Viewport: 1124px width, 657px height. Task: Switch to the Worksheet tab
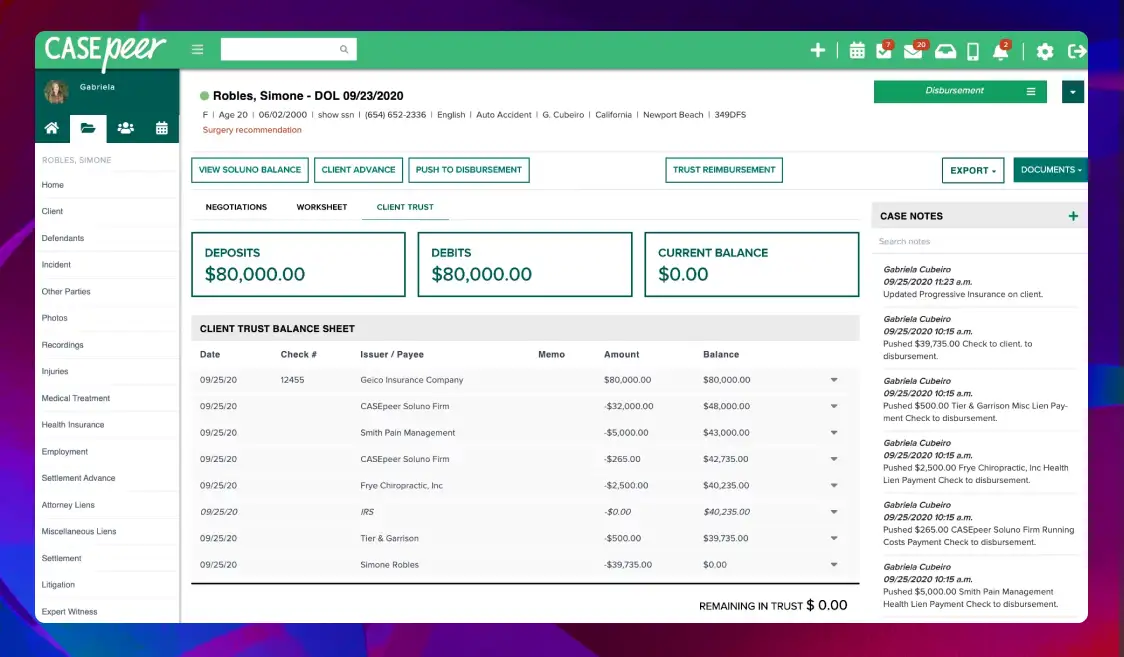tap(321, 207)
